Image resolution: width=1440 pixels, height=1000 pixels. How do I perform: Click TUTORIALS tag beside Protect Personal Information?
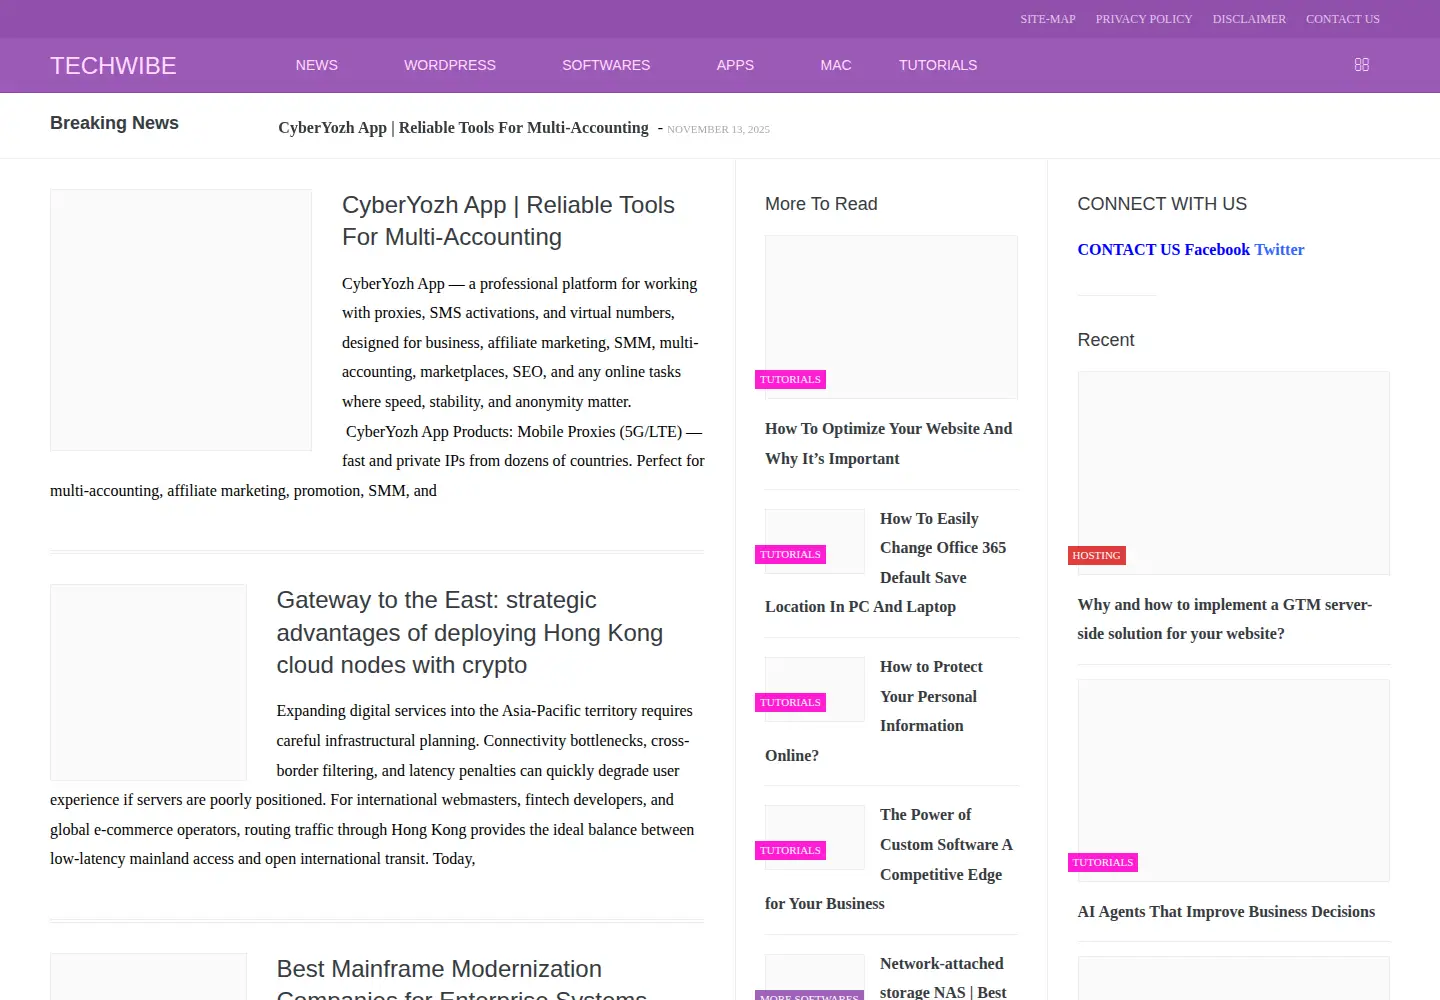coord(790,703)
